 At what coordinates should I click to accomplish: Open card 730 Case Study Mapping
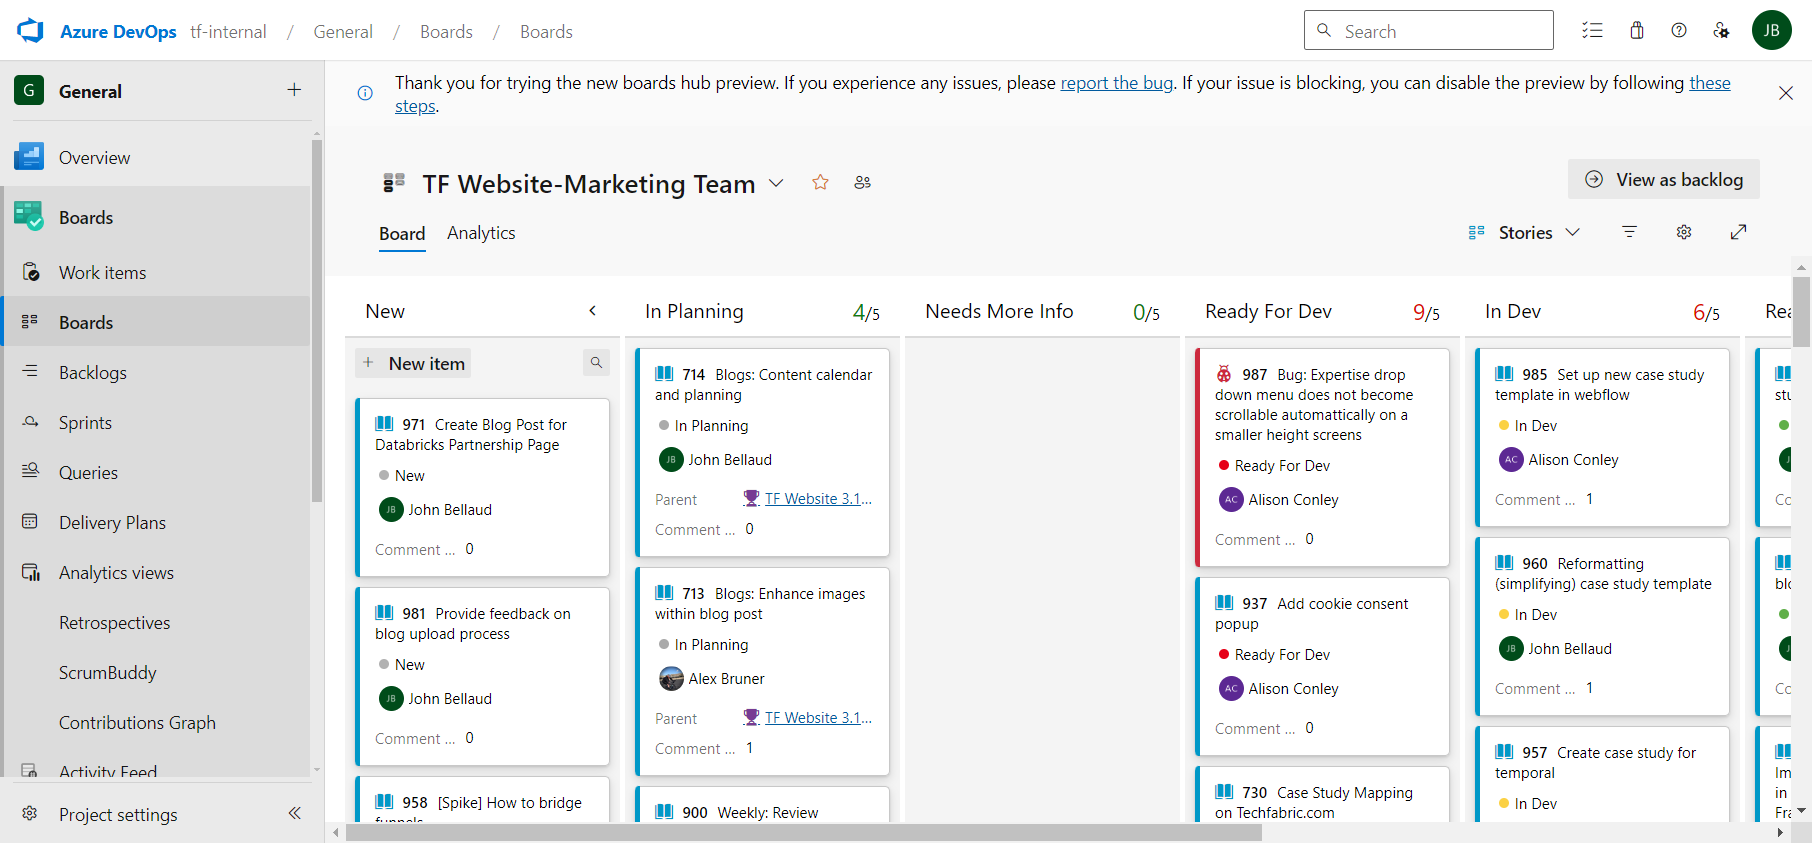coord(1314,802)
